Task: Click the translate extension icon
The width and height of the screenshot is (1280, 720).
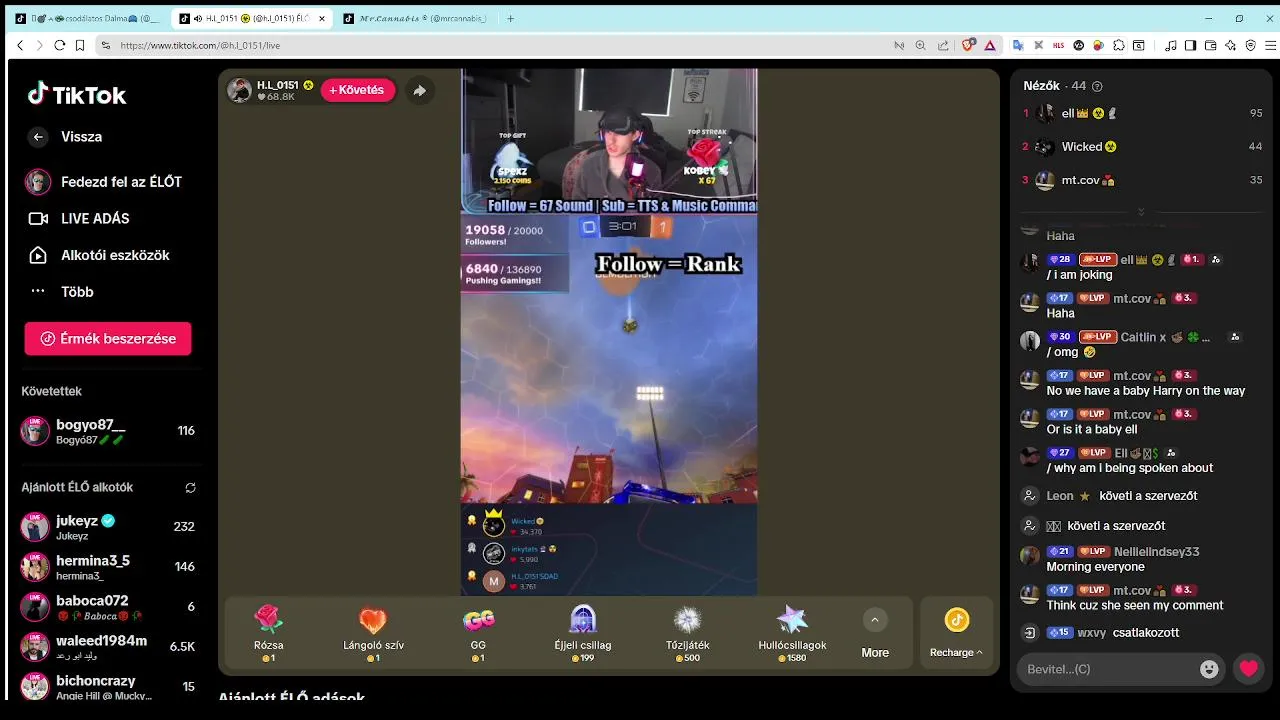Action: coord(1019,45)
